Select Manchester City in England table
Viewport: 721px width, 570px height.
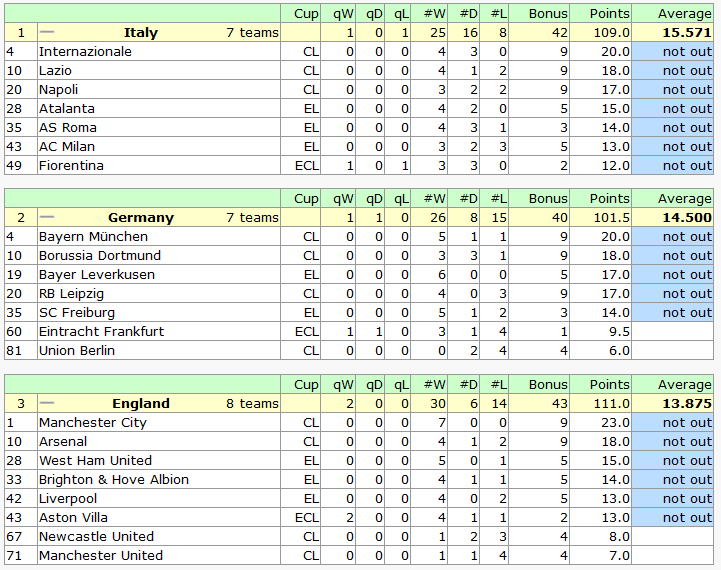(x=92, y=423)
